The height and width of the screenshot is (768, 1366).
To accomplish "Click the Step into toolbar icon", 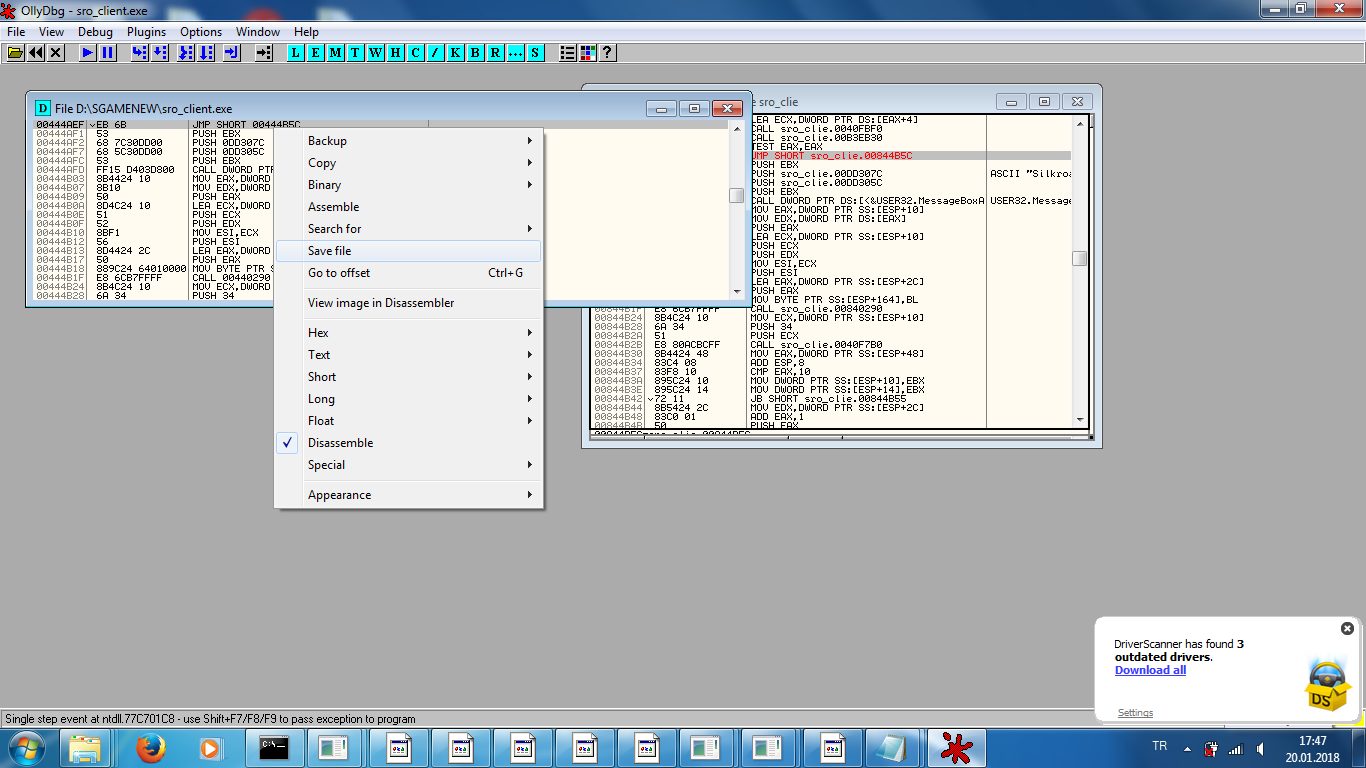I will (140, 52).
